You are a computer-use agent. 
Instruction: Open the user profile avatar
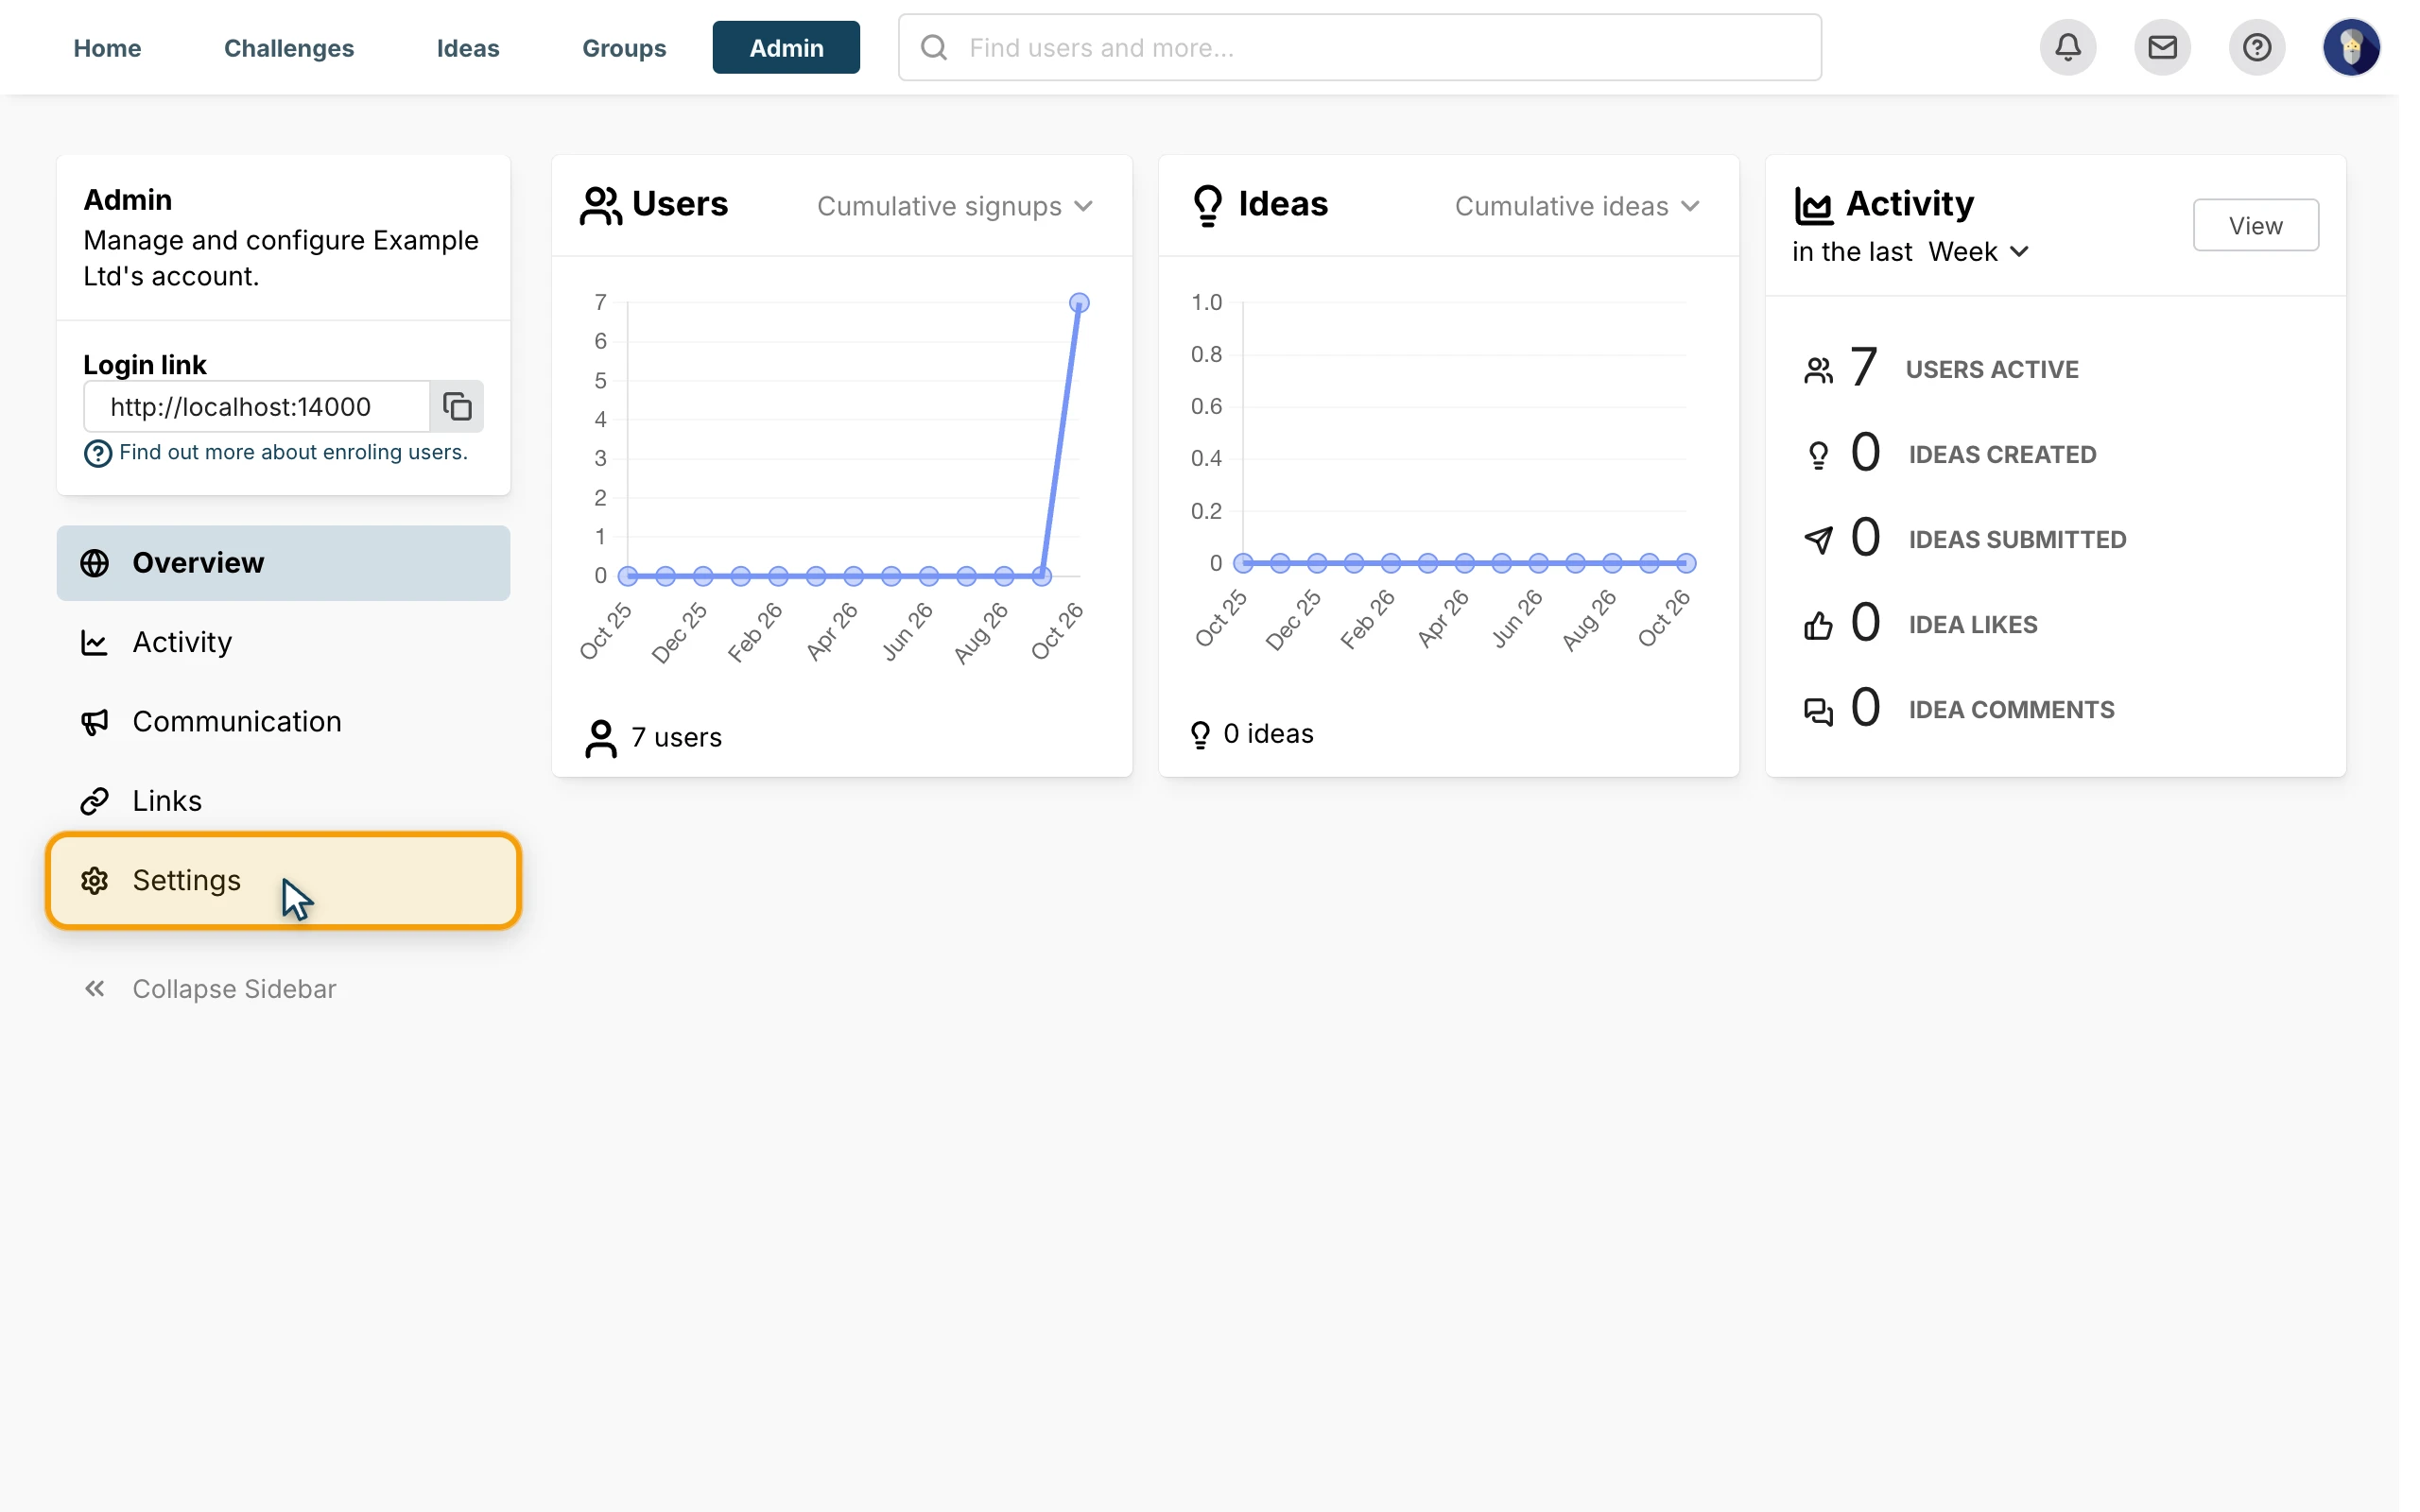pos(2351,47)
